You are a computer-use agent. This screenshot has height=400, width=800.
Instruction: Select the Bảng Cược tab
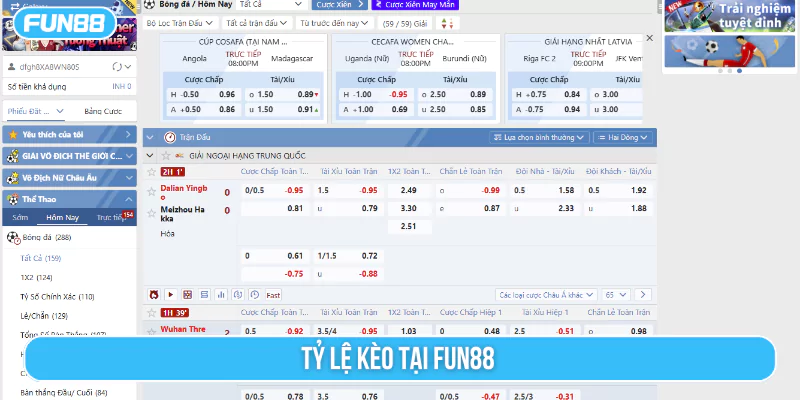[103, 110]
